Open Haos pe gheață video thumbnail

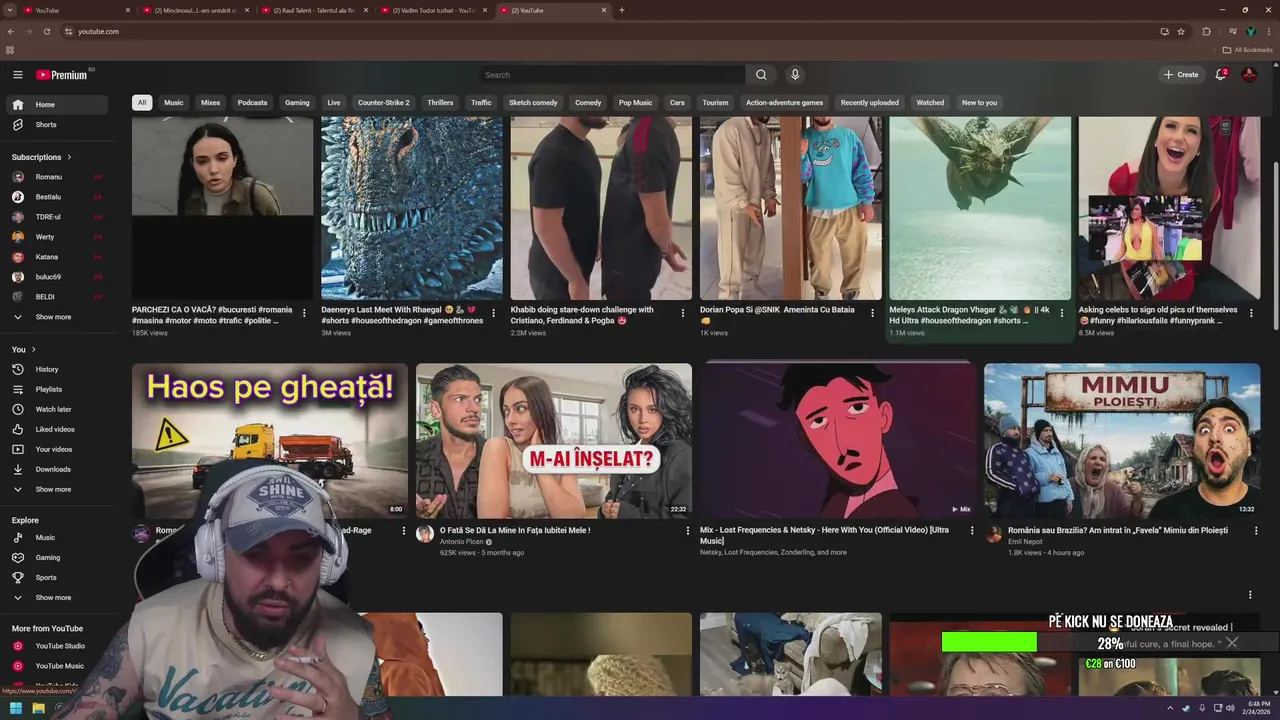(270, 440)
